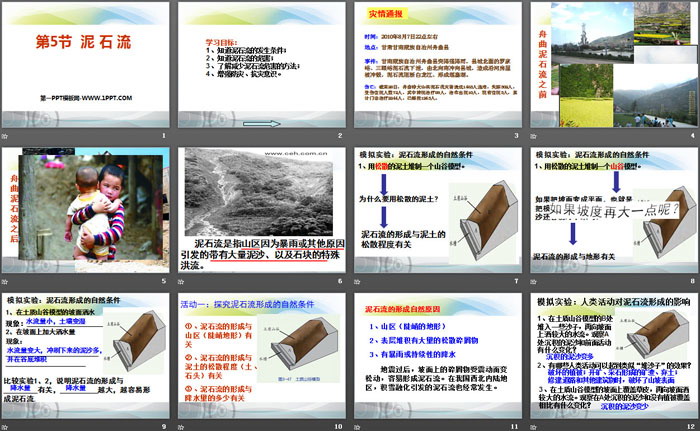Open slide 7 about loose soil experiment
This screenshot has height=431, width=700.
click(436, 212)
